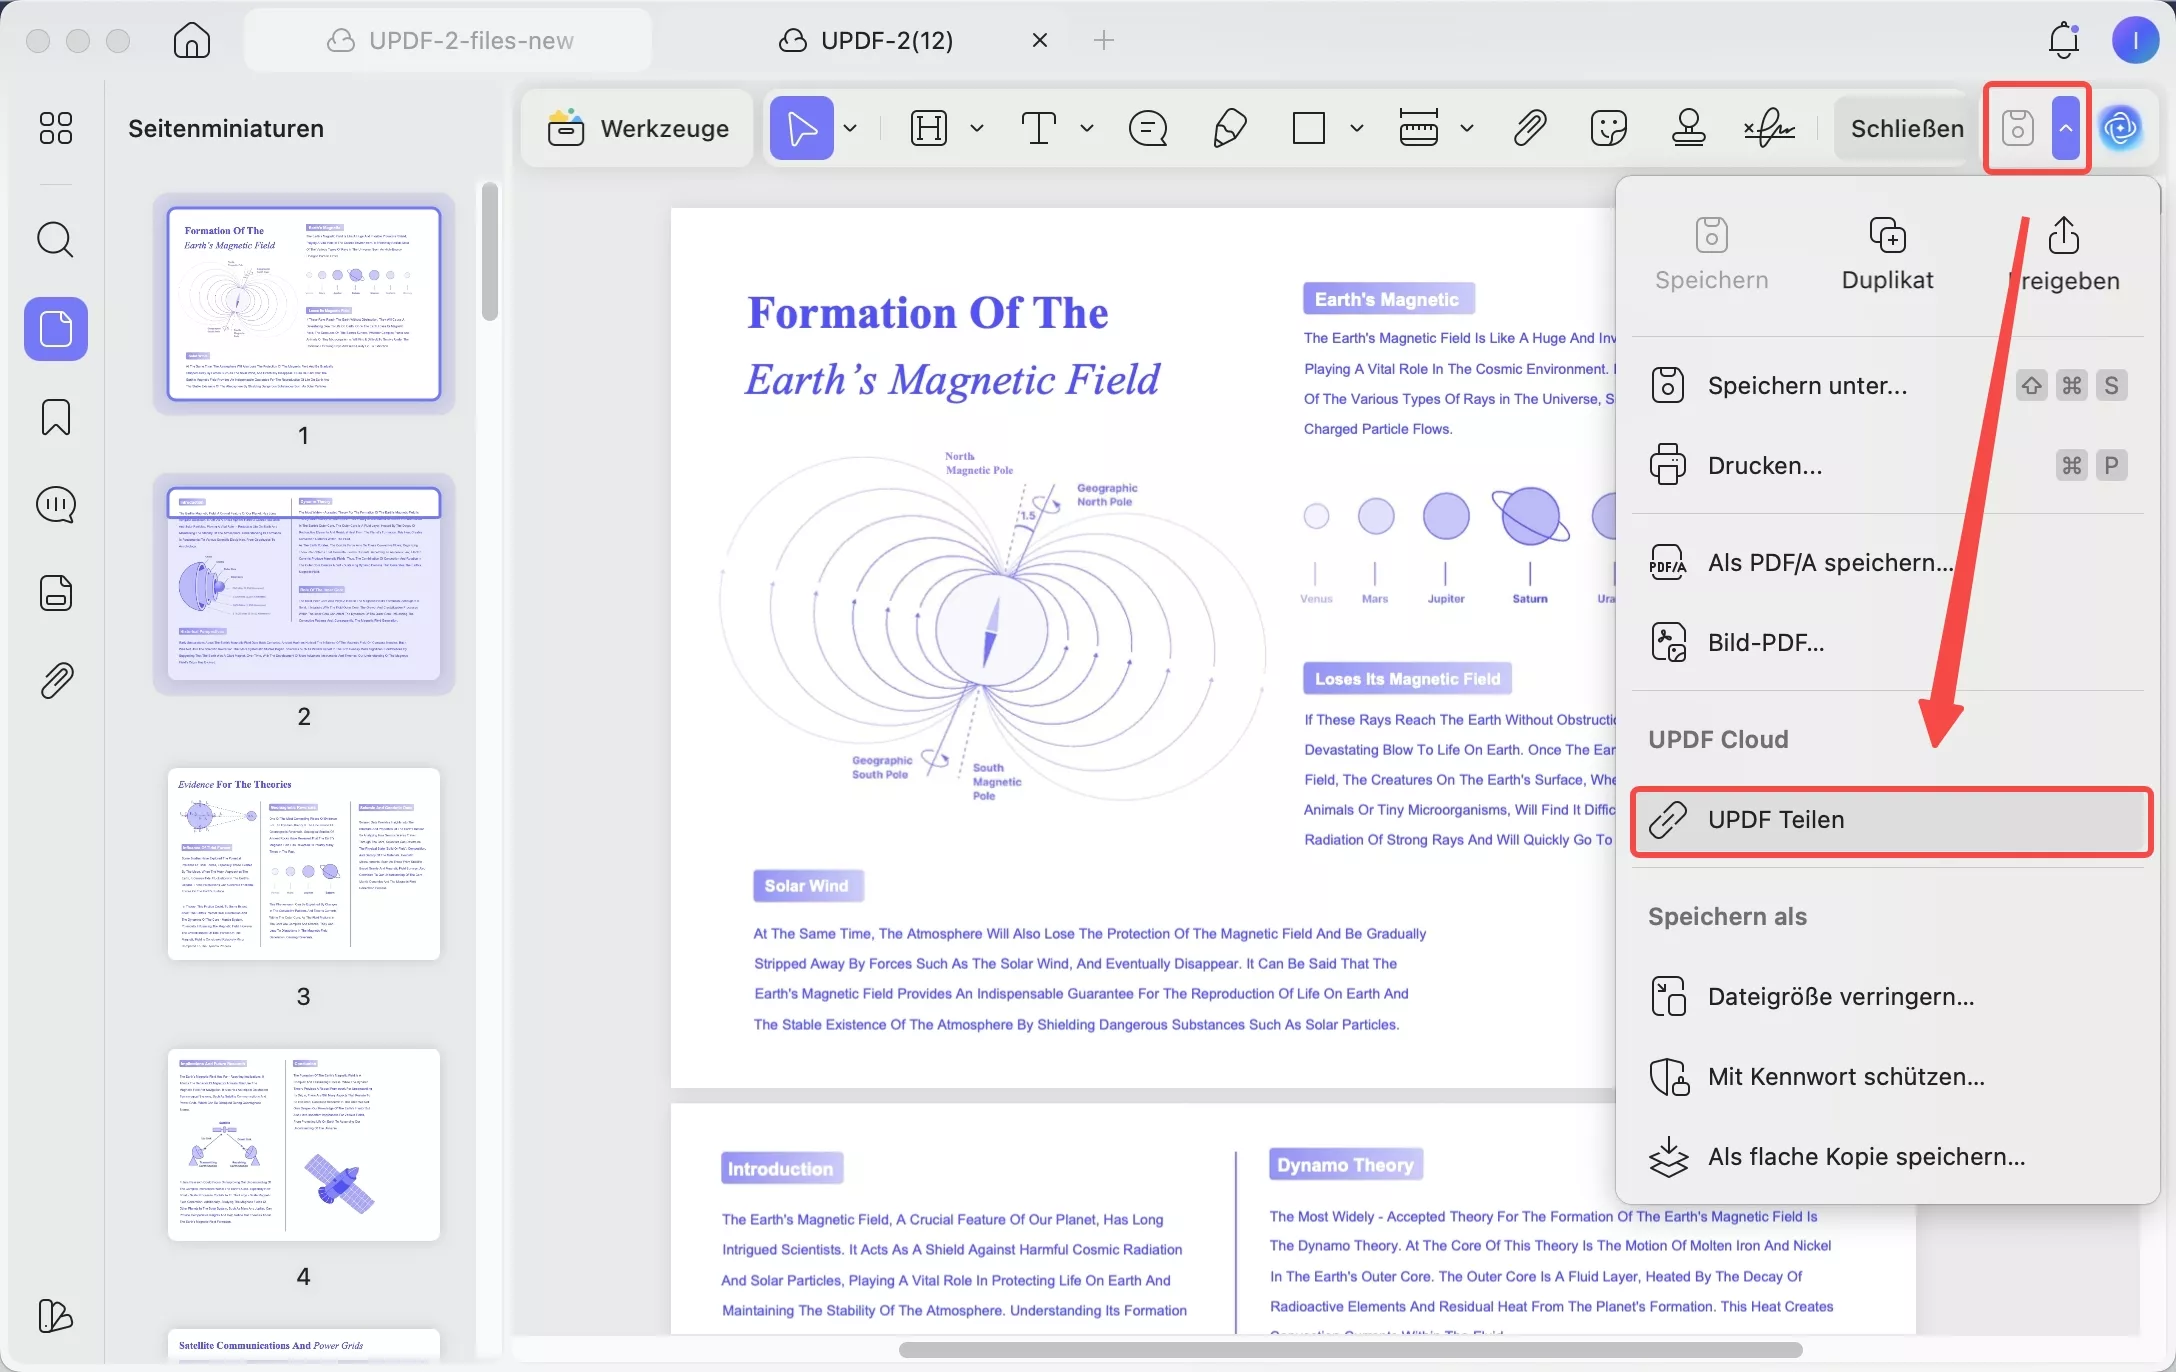Click the Solar Wind heading label
The width and height of the screenshot is (2176, 1372).
coord(807,886)
